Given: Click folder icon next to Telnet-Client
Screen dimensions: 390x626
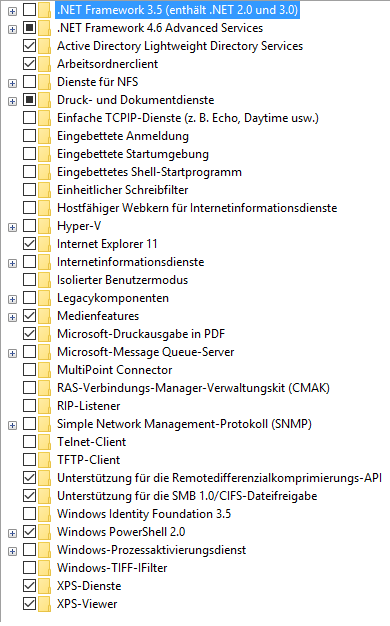Looking at the screenshot, I should coord(45,442).
